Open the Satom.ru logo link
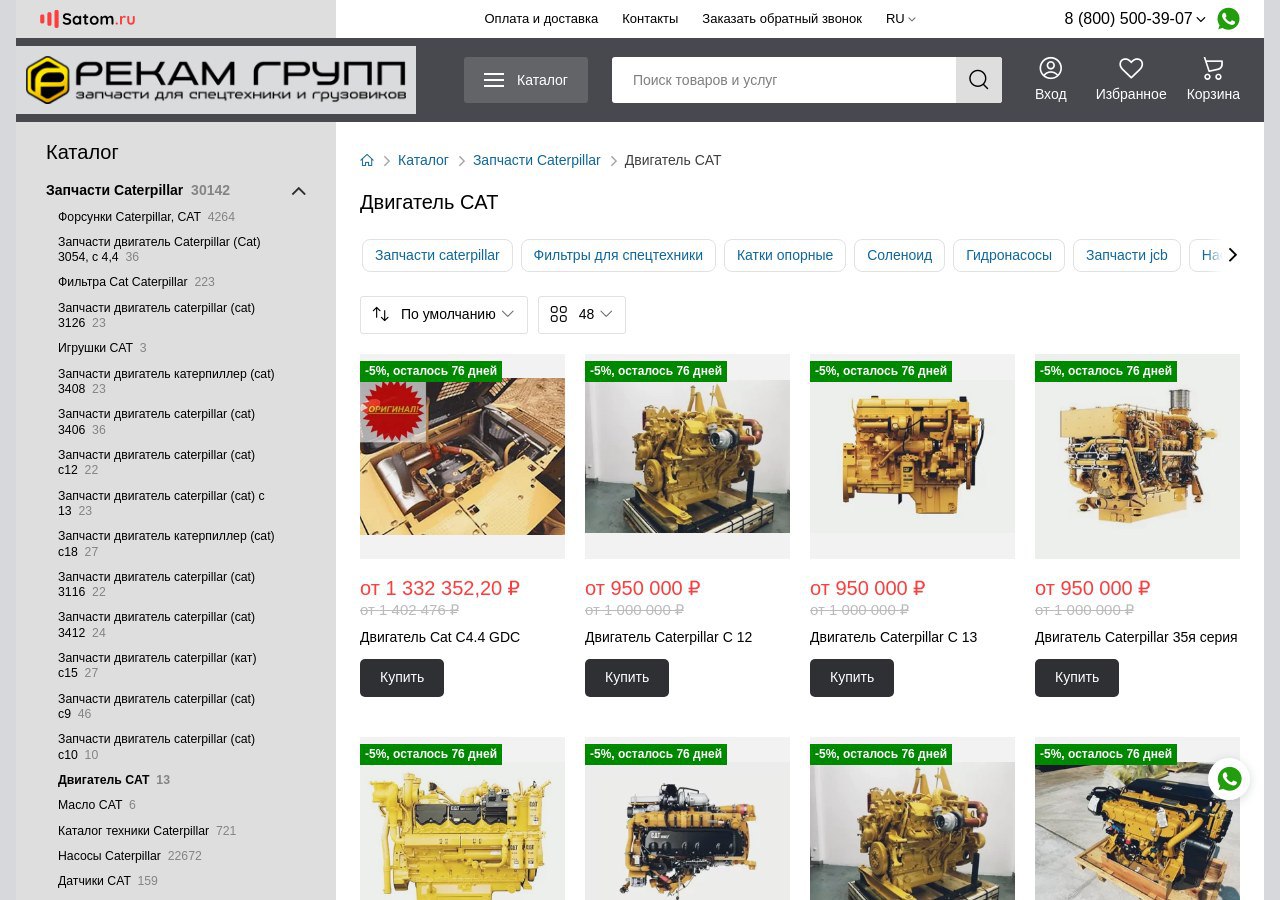The width and height of the screenshot is (1280, 900). [x=88, y=19]
